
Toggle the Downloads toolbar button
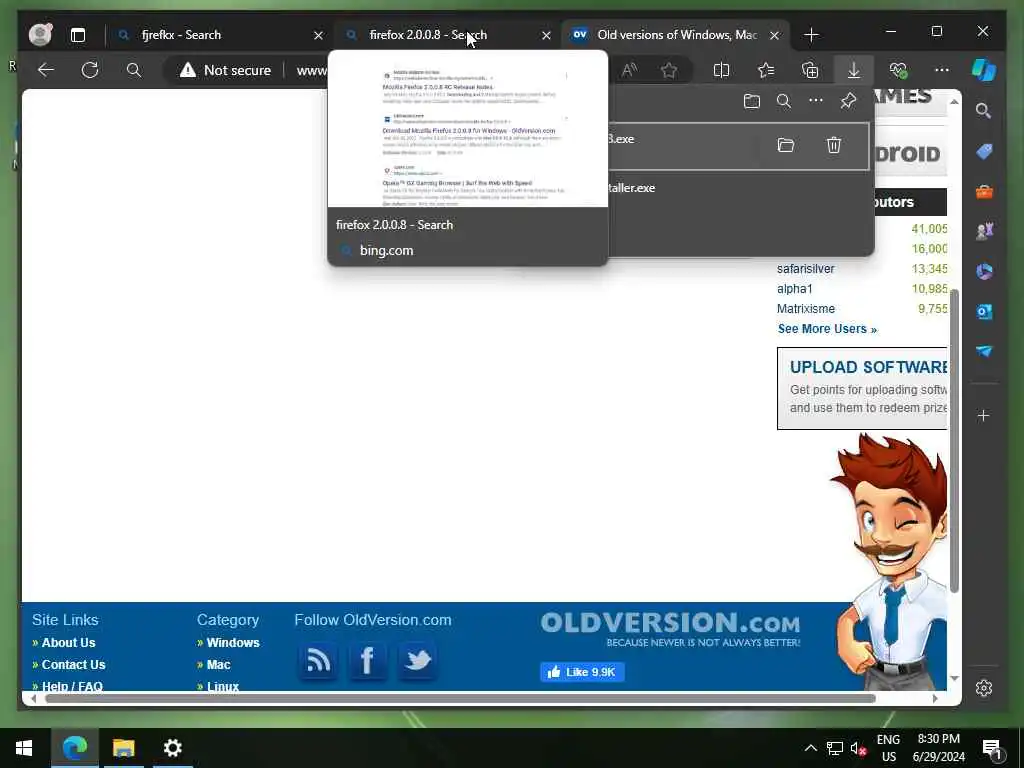[x=854, y=70]
